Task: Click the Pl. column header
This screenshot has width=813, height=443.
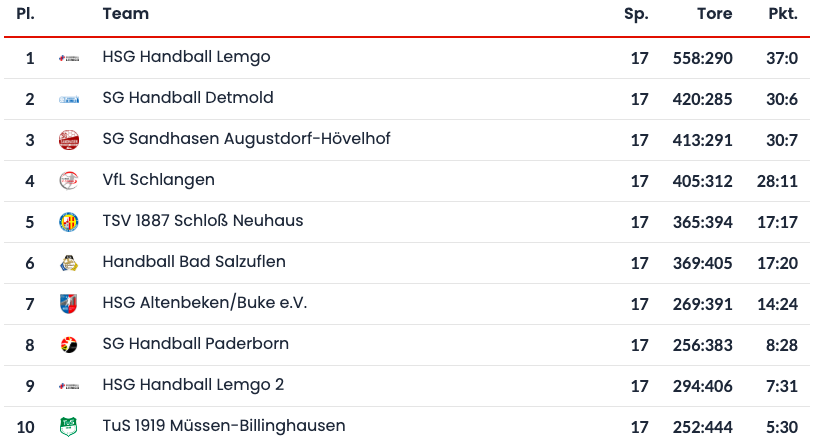Action: [x=26, y=14]
